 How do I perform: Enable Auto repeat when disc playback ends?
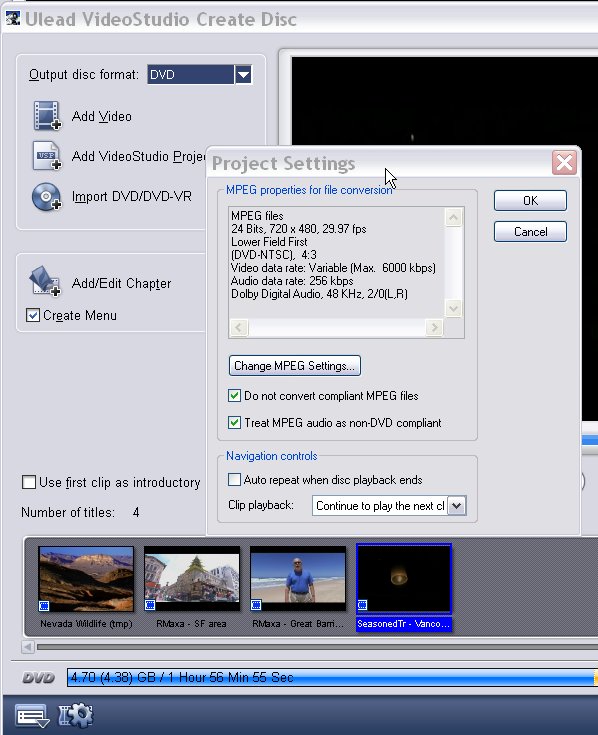coord(234,480)
